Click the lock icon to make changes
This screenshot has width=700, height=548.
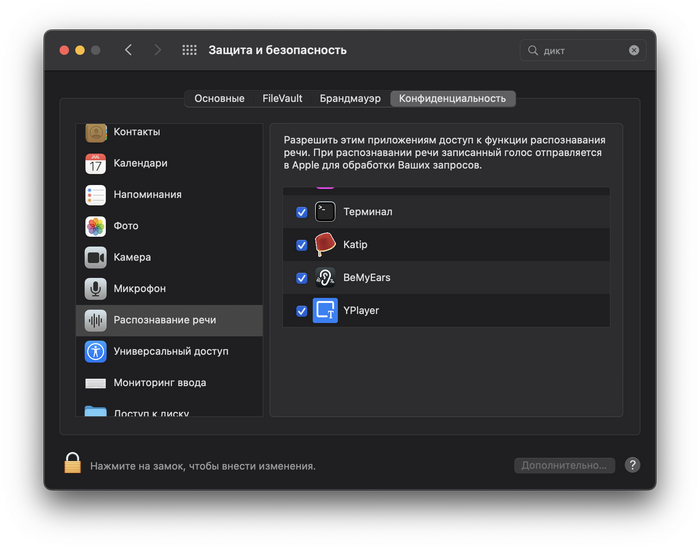[72, 463]
